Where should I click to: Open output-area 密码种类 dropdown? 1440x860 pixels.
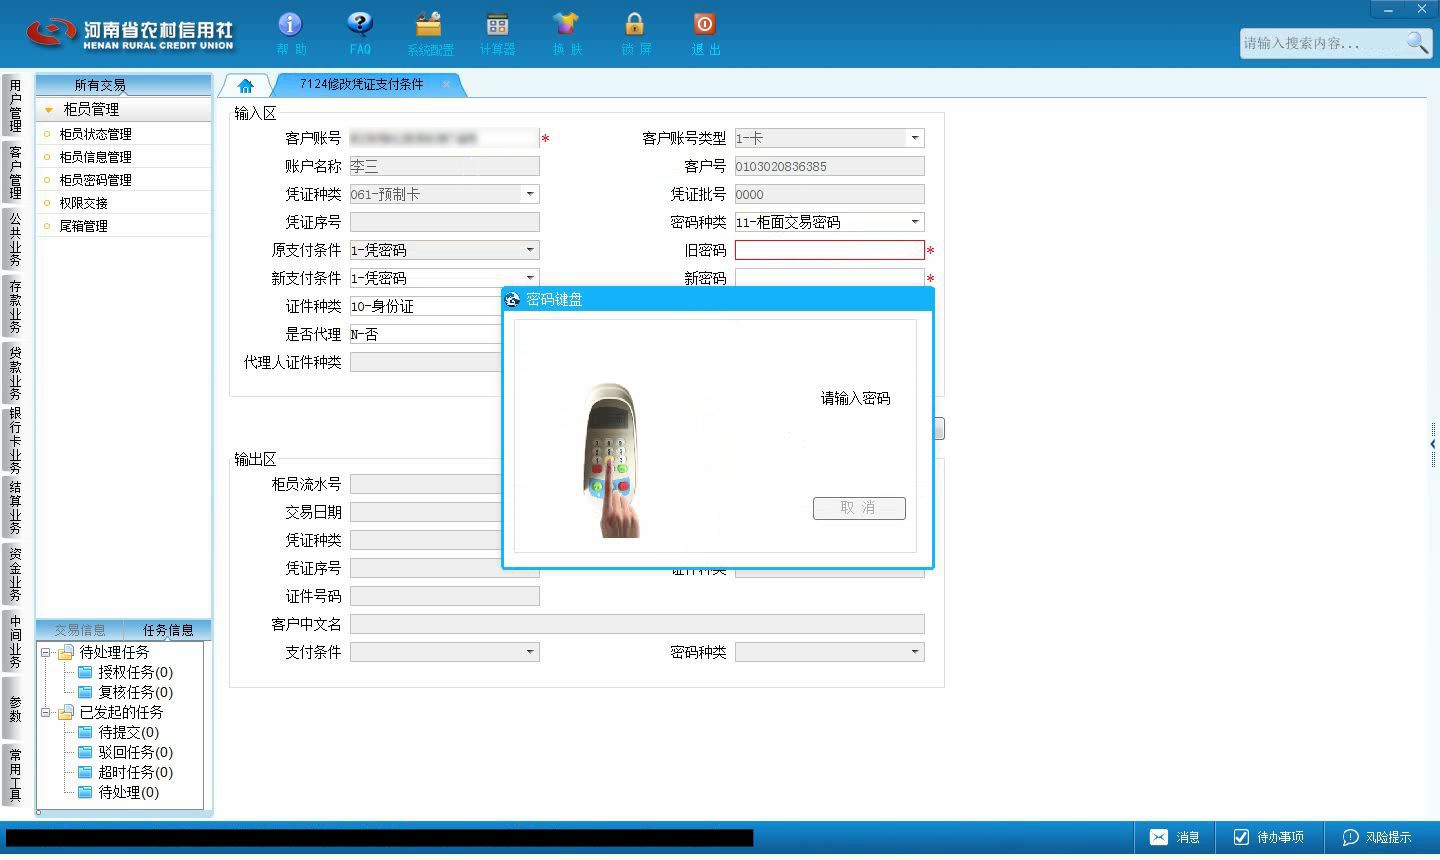(914, 652)
